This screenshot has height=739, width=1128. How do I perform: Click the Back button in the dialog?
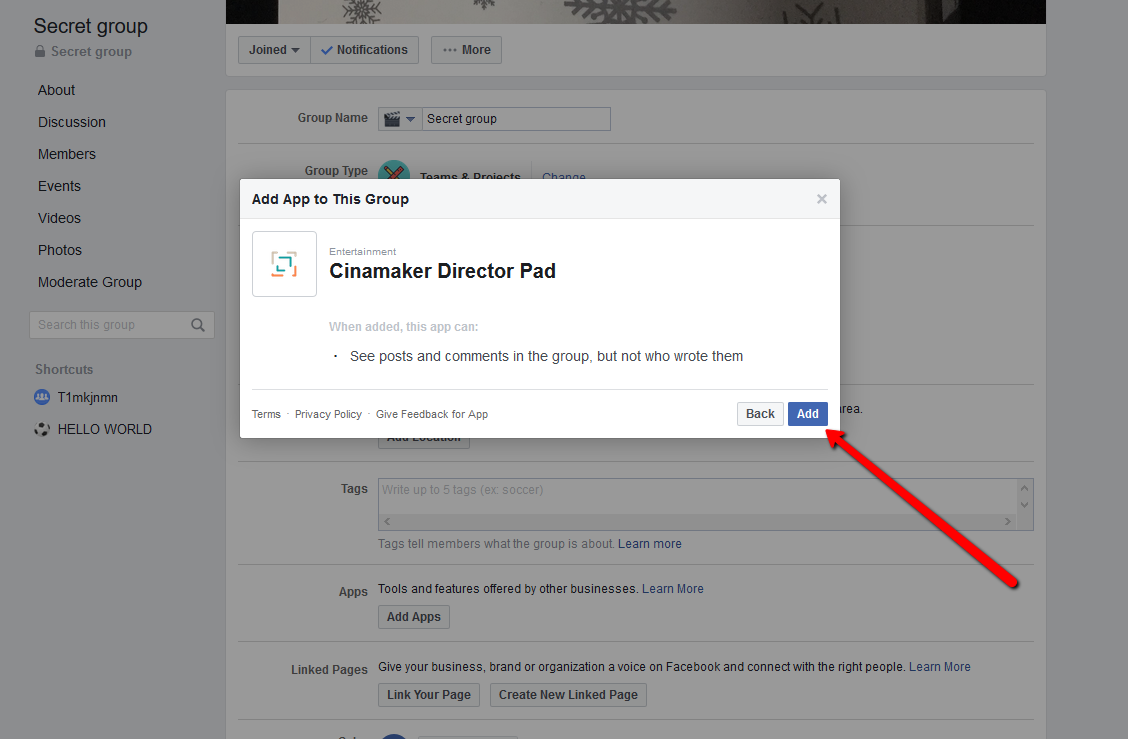pos(760,414)
